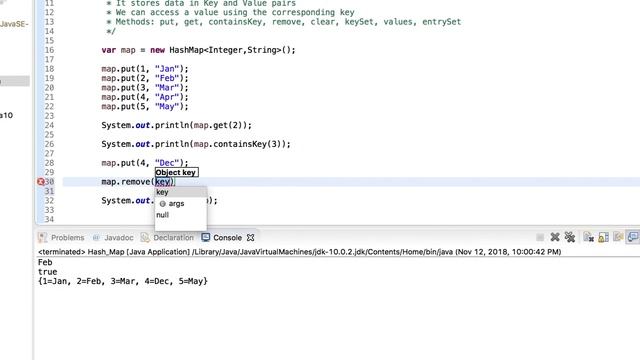
Task: Click line number 16 in the gutter
Action: point(49,50)
